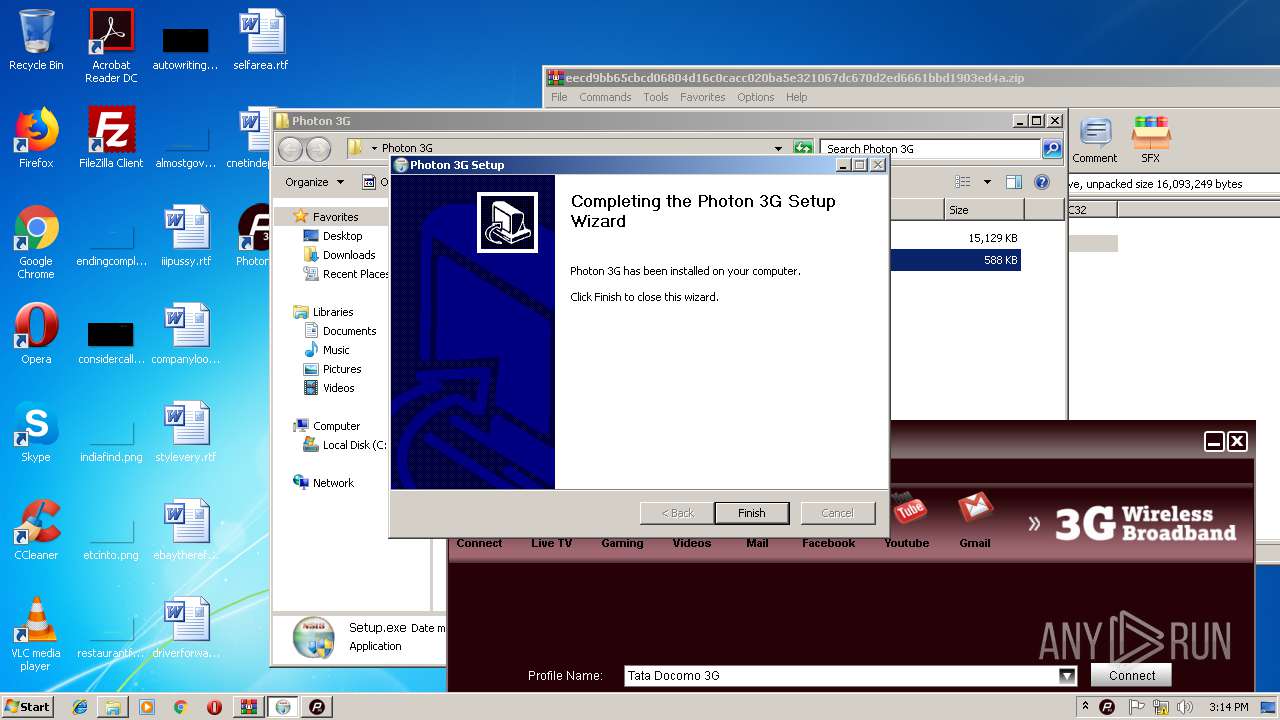Click the Size column header in Explorer

pyautogui.click(x=984, y=210)
